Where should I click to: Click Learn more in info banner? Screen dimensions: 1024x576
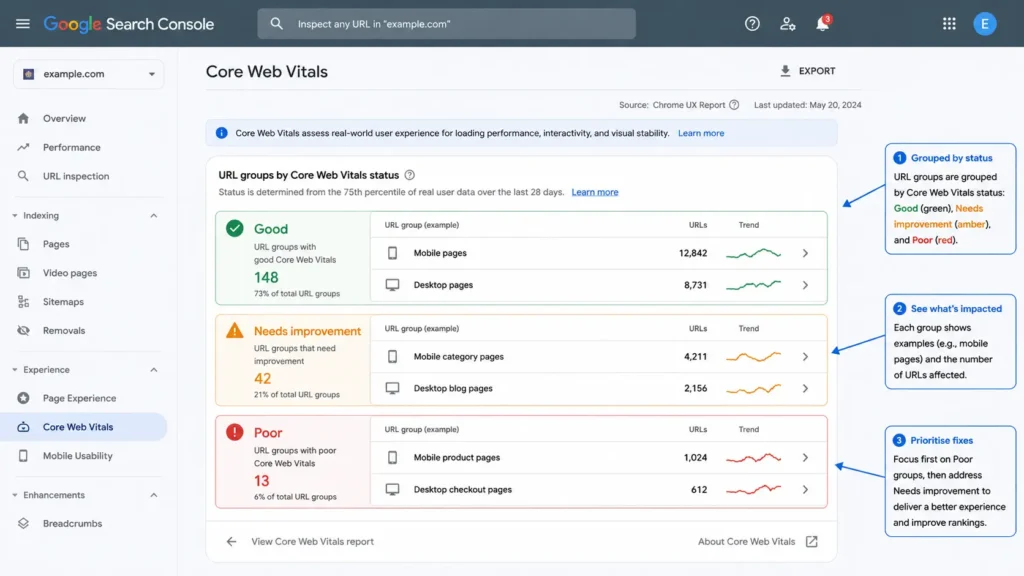click(x=701, y=133)
